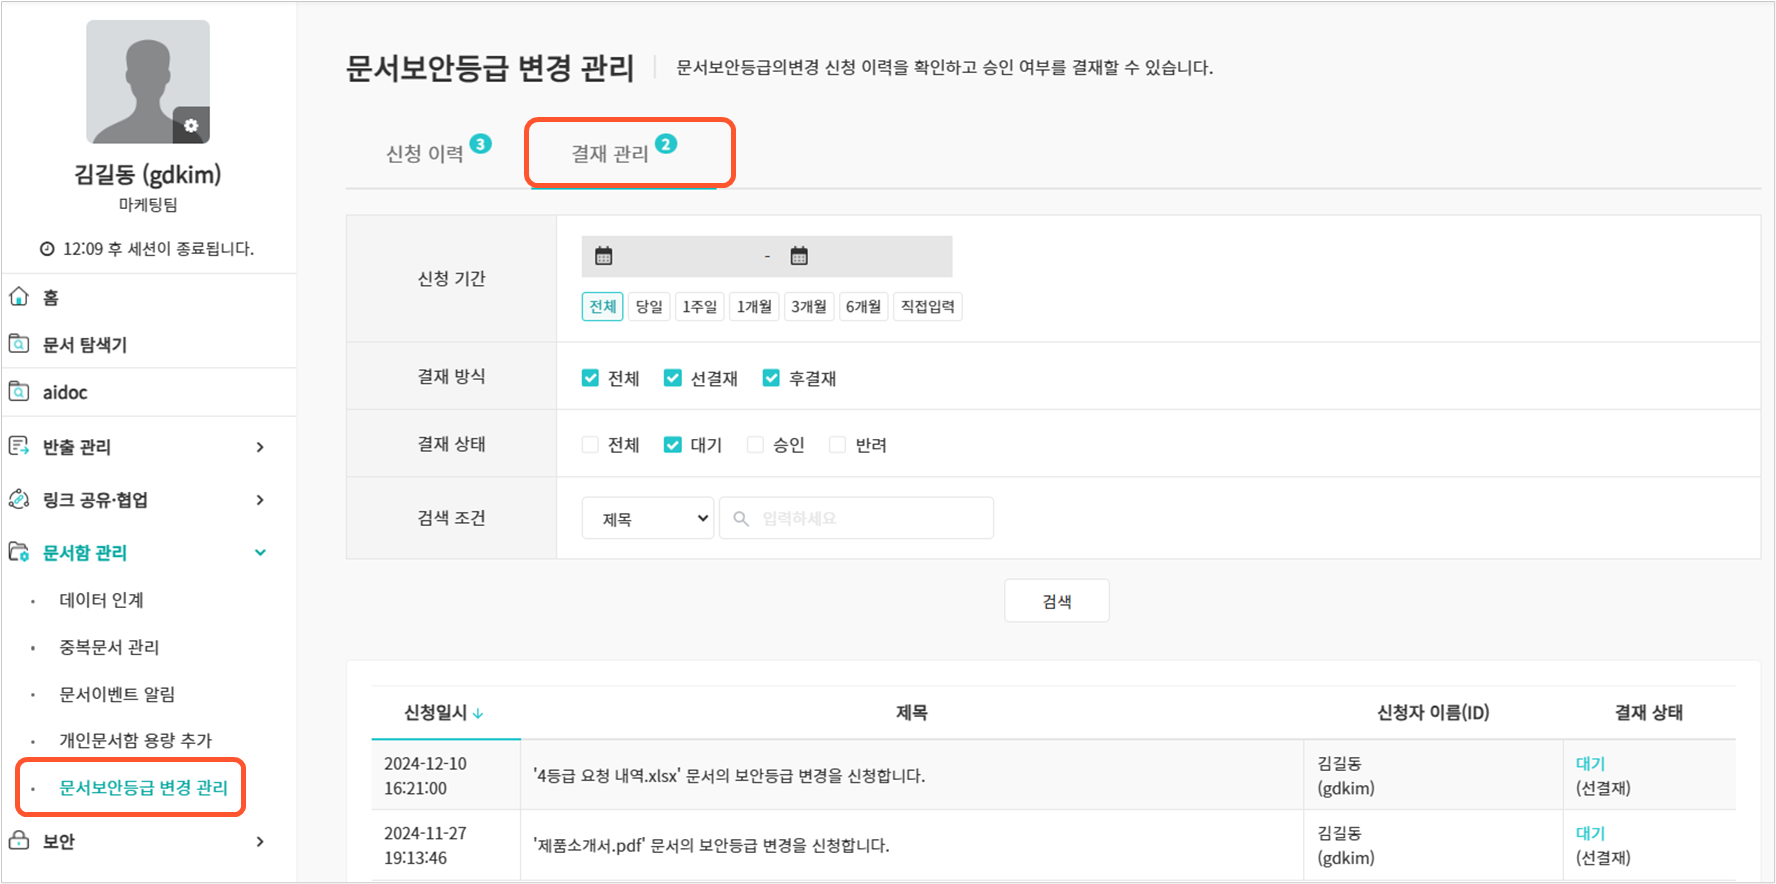Click the profile settings gear icon
This screenshot has height=884, width=1776.
[x=191, y=125]
